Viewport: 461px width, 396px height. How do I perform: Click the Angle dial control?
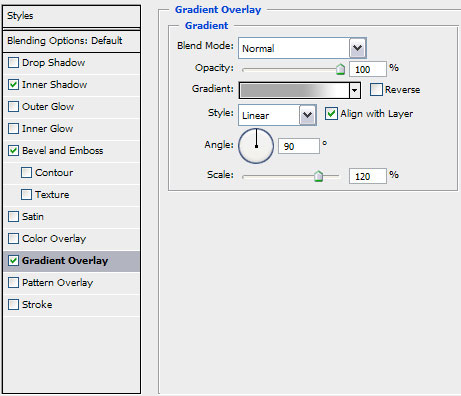pos(256,146)
